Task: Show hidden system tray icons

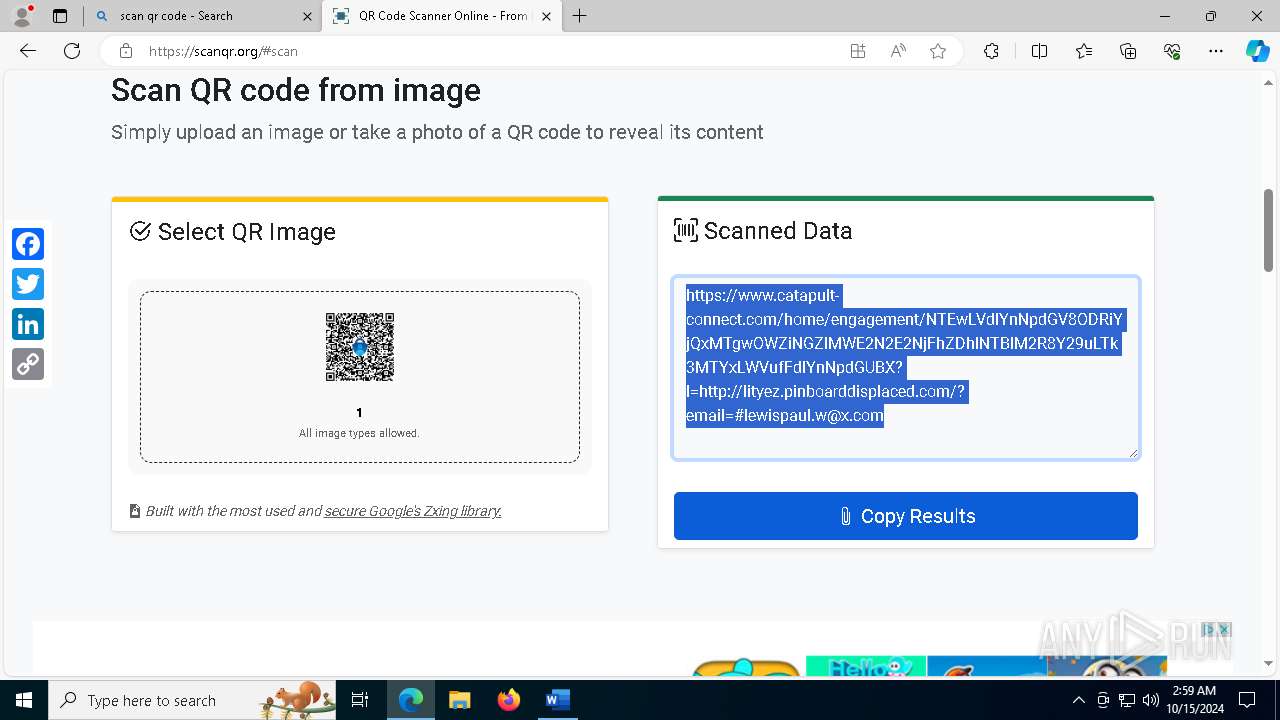Action: [1078, 700]
